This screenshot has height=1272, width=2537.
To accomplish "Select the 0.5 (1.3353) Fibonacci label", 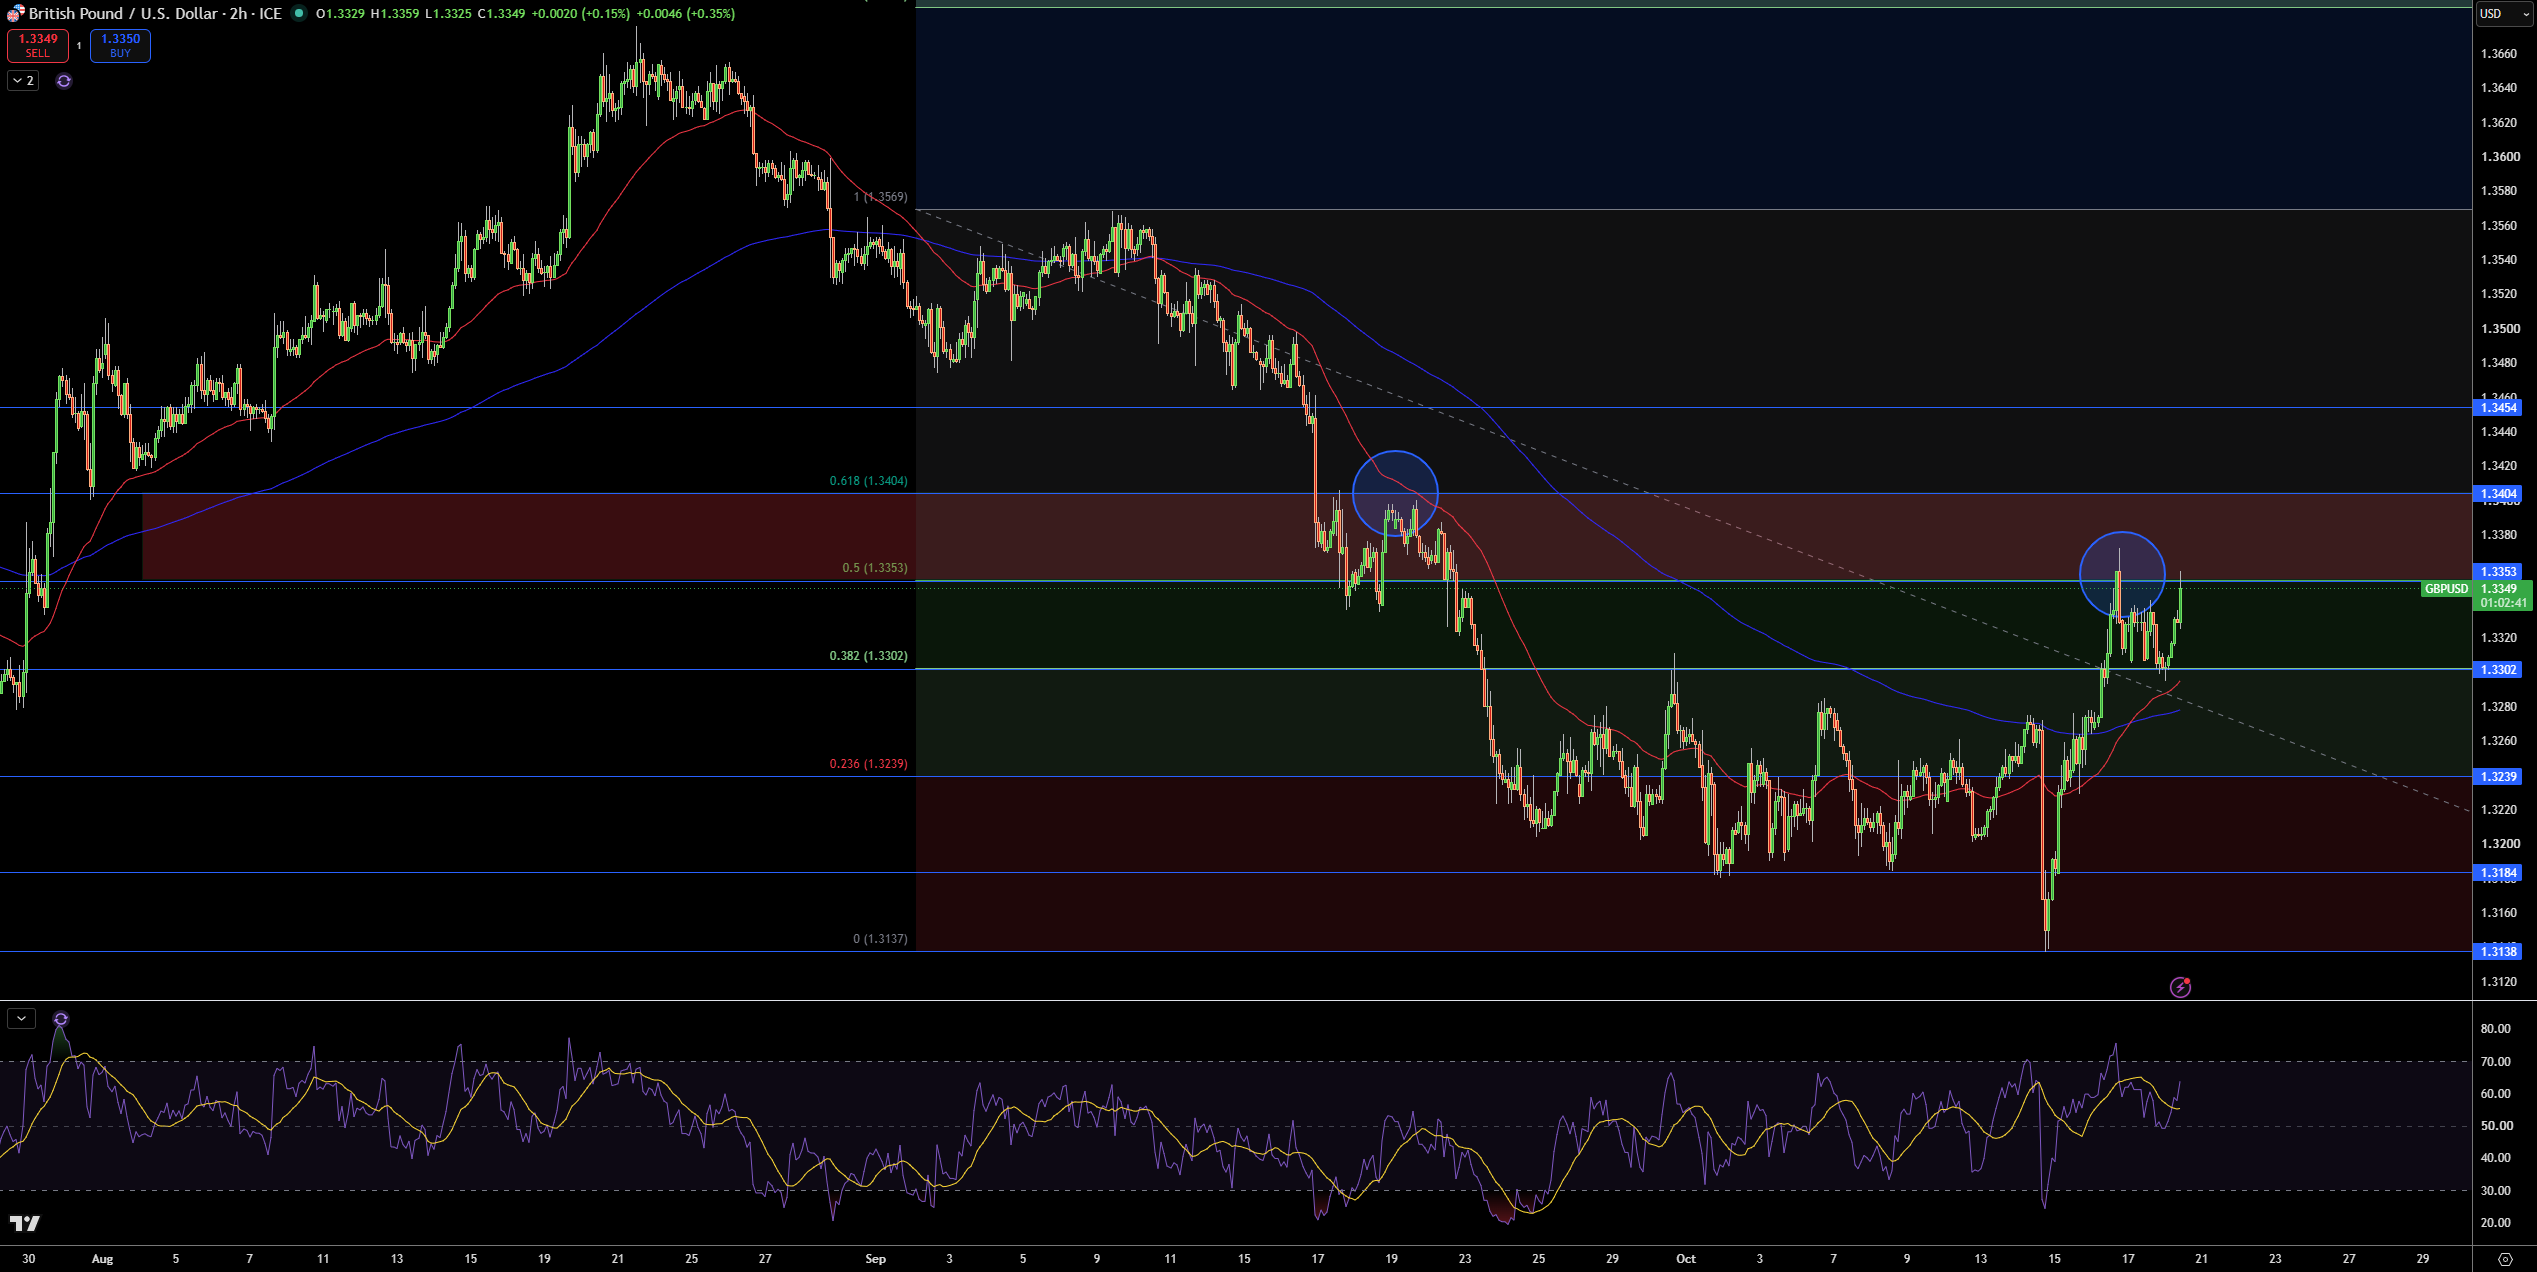I will (874, 568).
